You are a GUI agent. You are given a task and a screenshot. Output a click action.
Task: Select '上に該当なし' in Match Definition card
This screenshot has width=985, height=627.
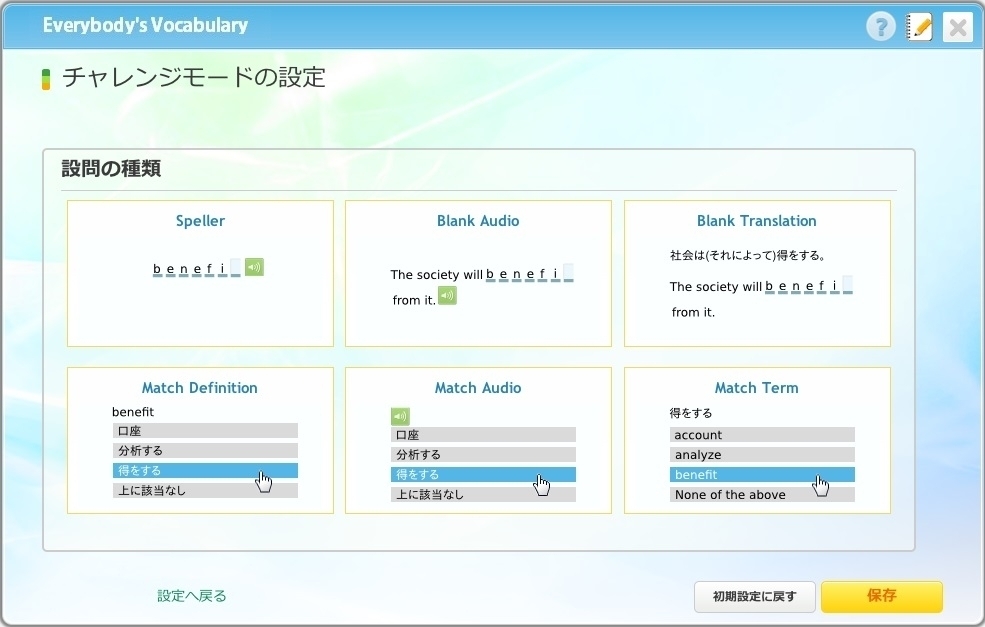point(205,491)
